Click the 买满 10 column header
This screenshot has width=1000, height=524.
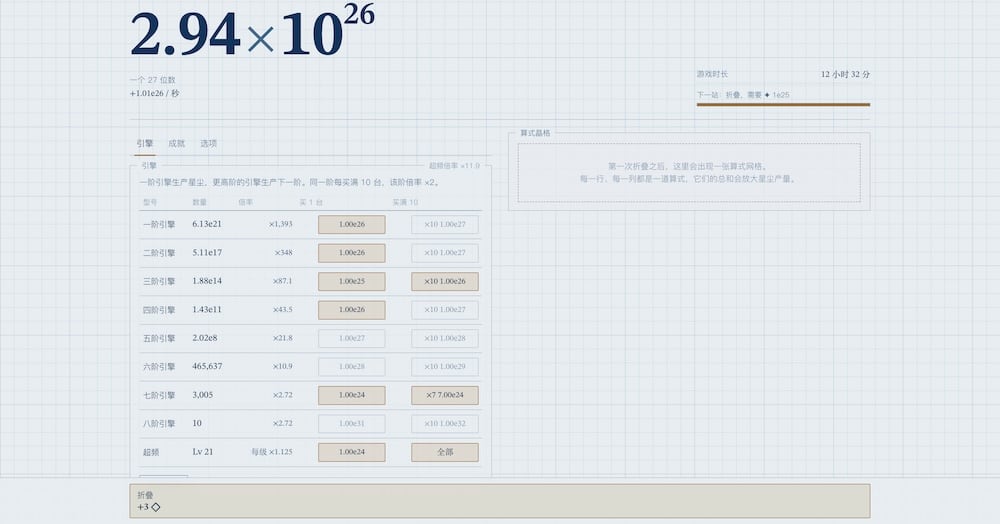coord(405,202)
